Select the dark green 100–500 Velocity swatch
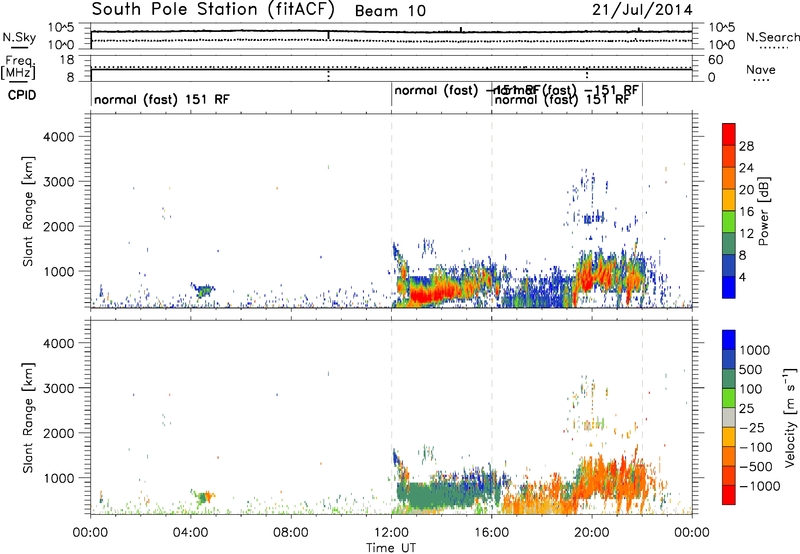This screenshot has width=800, height=554. coord(729,379)
